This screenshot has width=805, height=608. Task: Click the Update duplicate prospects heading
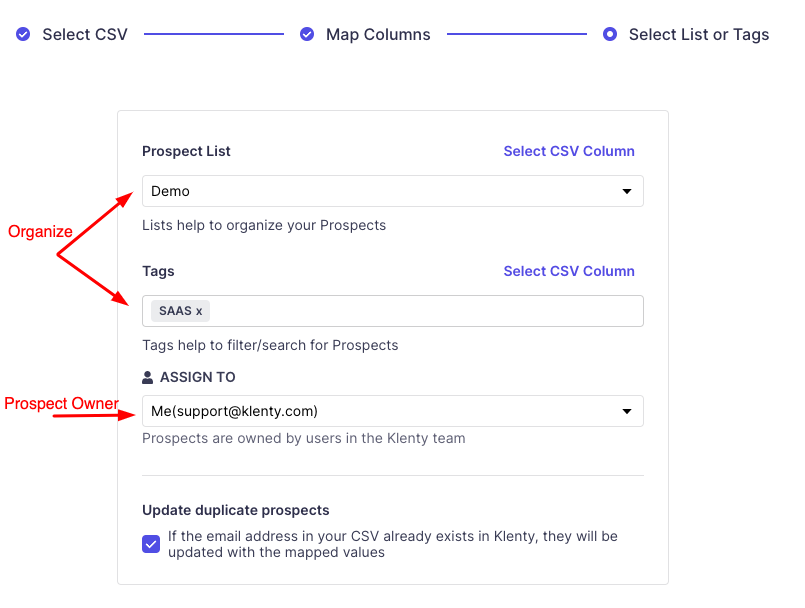(236, 510)
